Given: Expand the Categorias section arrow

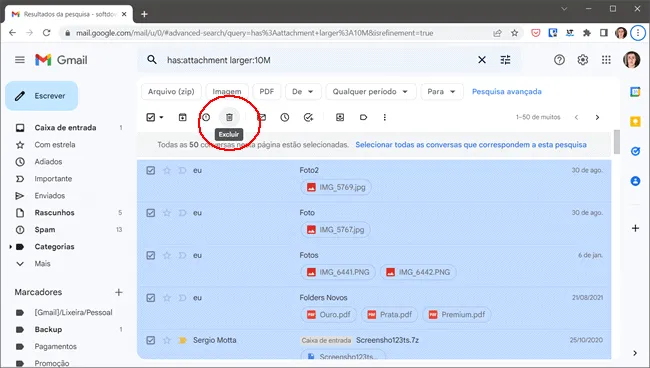Looking at the screenshot, I should pyautogui.click(x=10, y=247).
